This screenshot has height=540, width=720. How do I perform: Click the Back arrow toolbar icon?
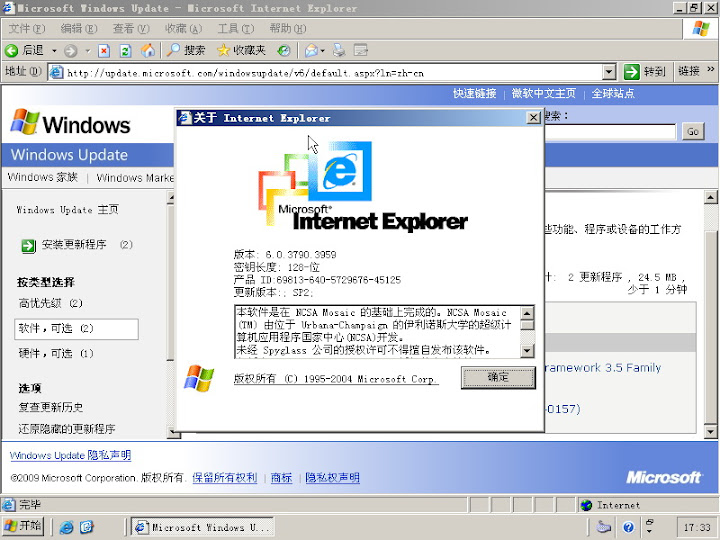coord(11,51)
